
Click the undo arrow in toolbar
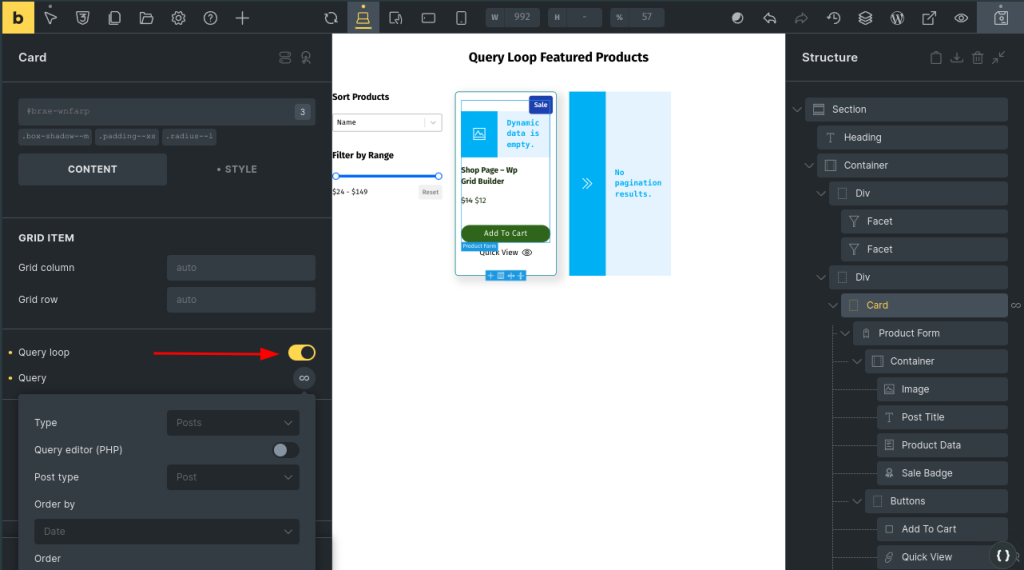tap(769, 18)
